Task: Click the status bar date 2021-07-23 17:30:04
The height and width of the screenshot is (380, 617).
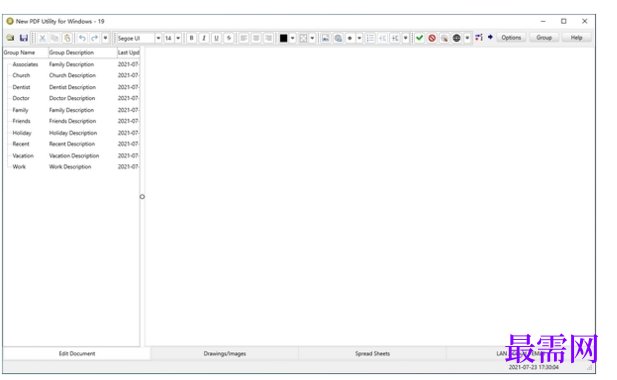Action: click(533, 367)
